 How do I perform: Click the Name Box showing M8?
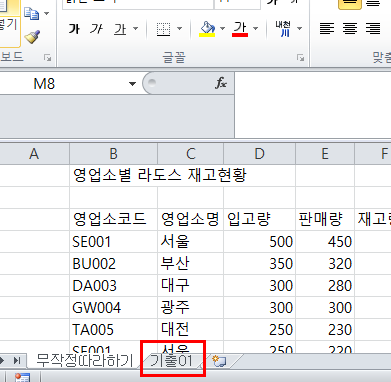click(x=62, y=84)
